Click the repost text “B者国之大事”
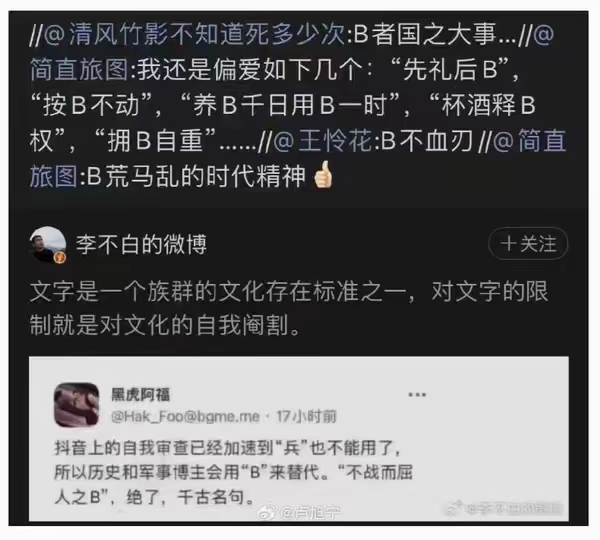 (425, 34)
